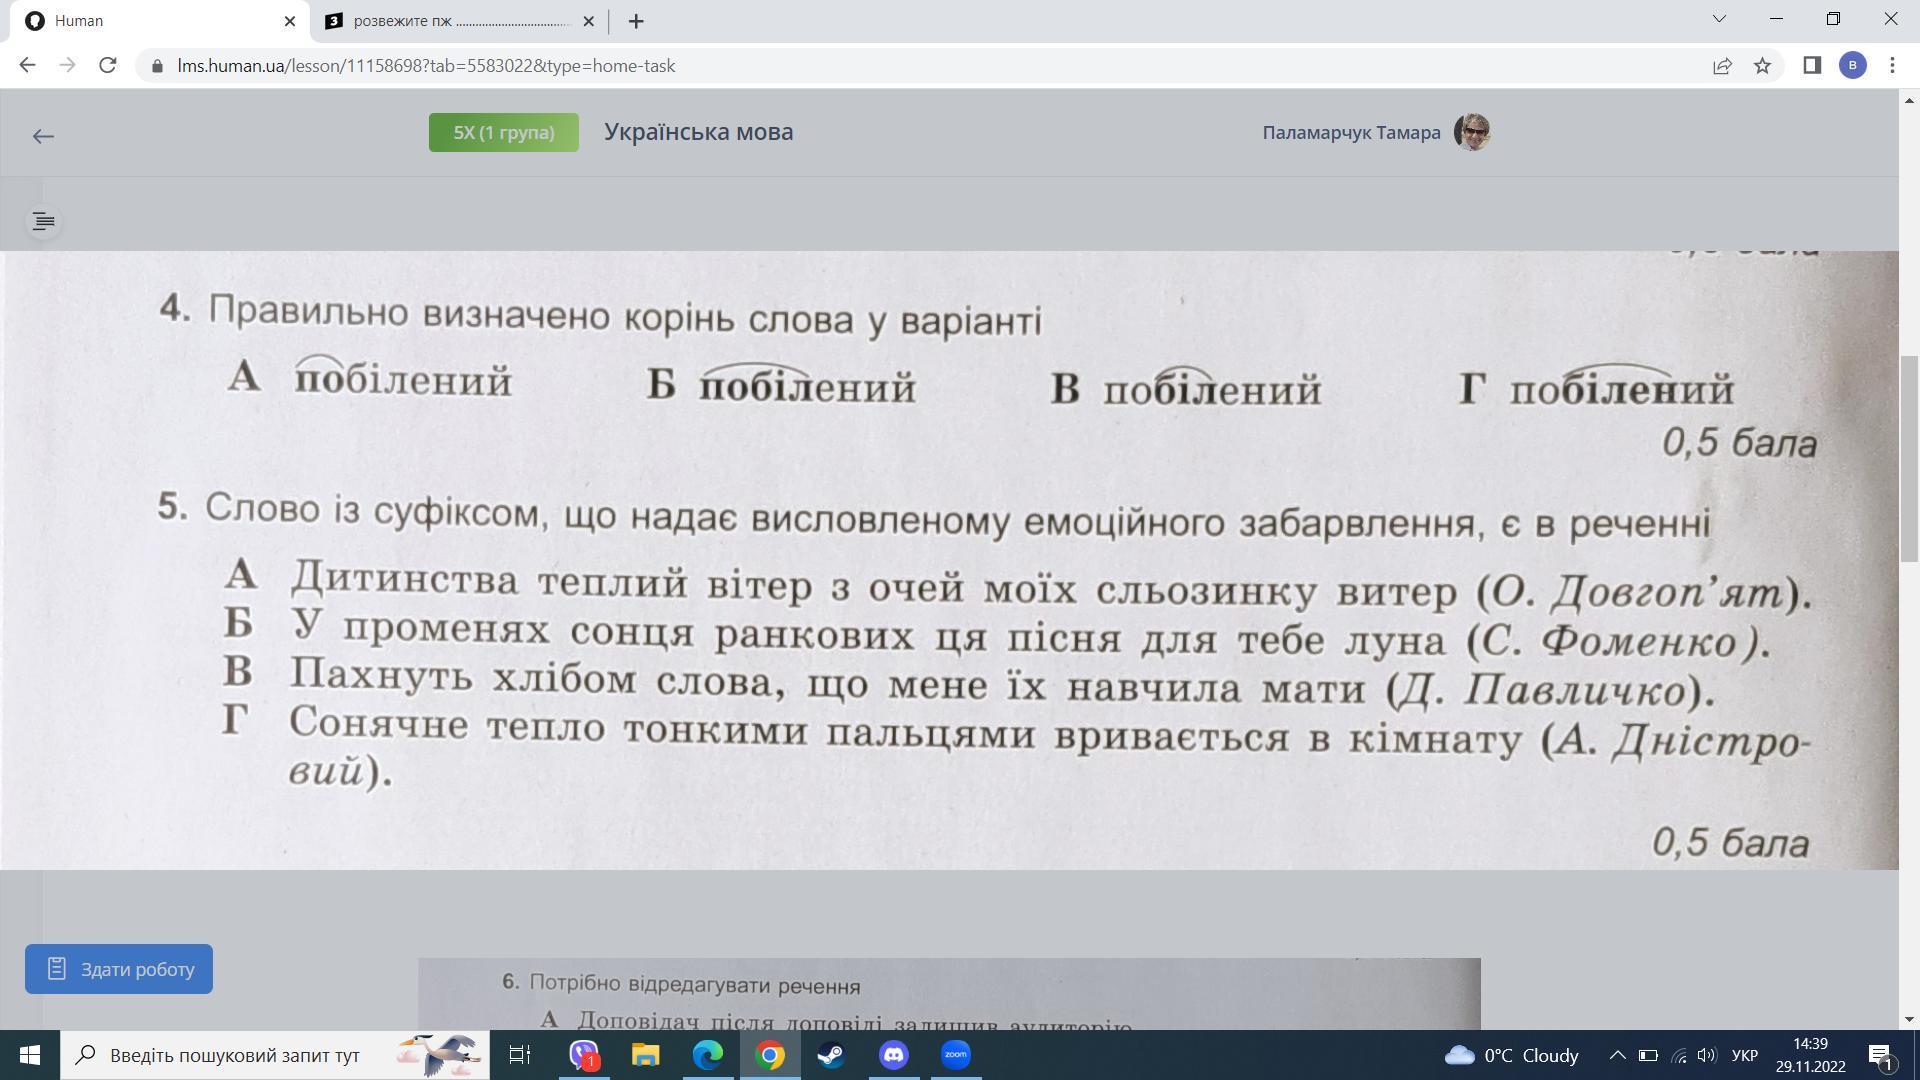Click the browser reload icon
Screen dimensions: 1920x1080
point(108,66)
